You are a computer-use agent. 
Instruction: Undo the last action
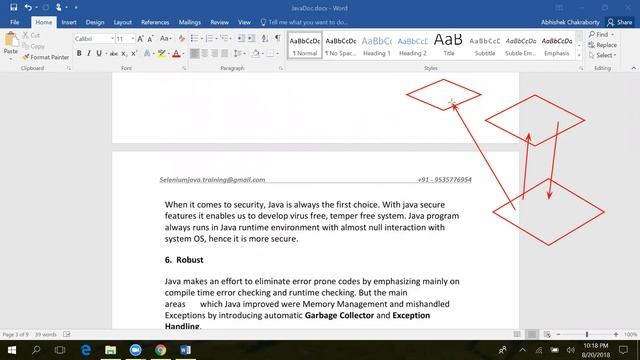[x=28, y=7]
